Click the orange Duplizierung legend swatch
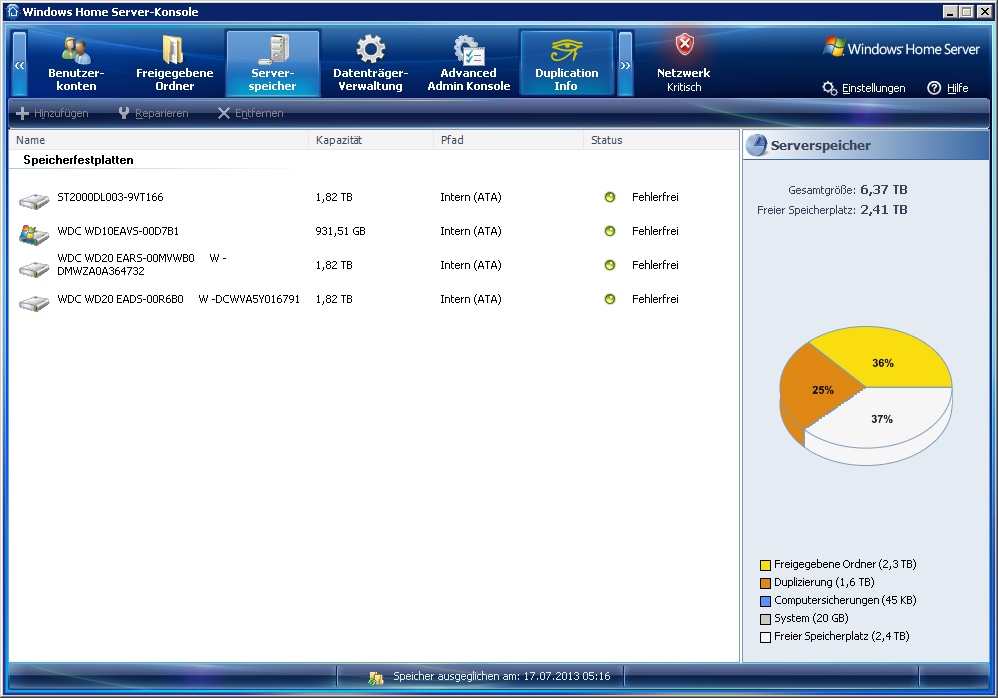Screen dimensions: 998x698 click(x=765, y=583)
